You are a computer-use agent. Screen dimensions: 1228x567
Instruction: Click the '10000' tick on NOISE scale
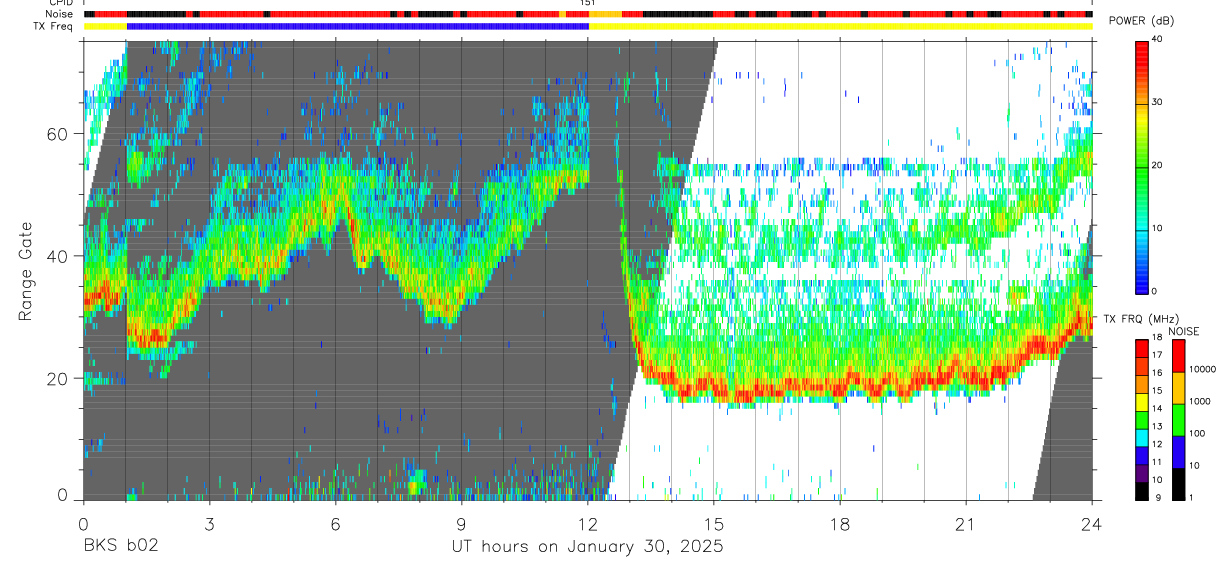pyautogui.click(x=1203, y=369)
